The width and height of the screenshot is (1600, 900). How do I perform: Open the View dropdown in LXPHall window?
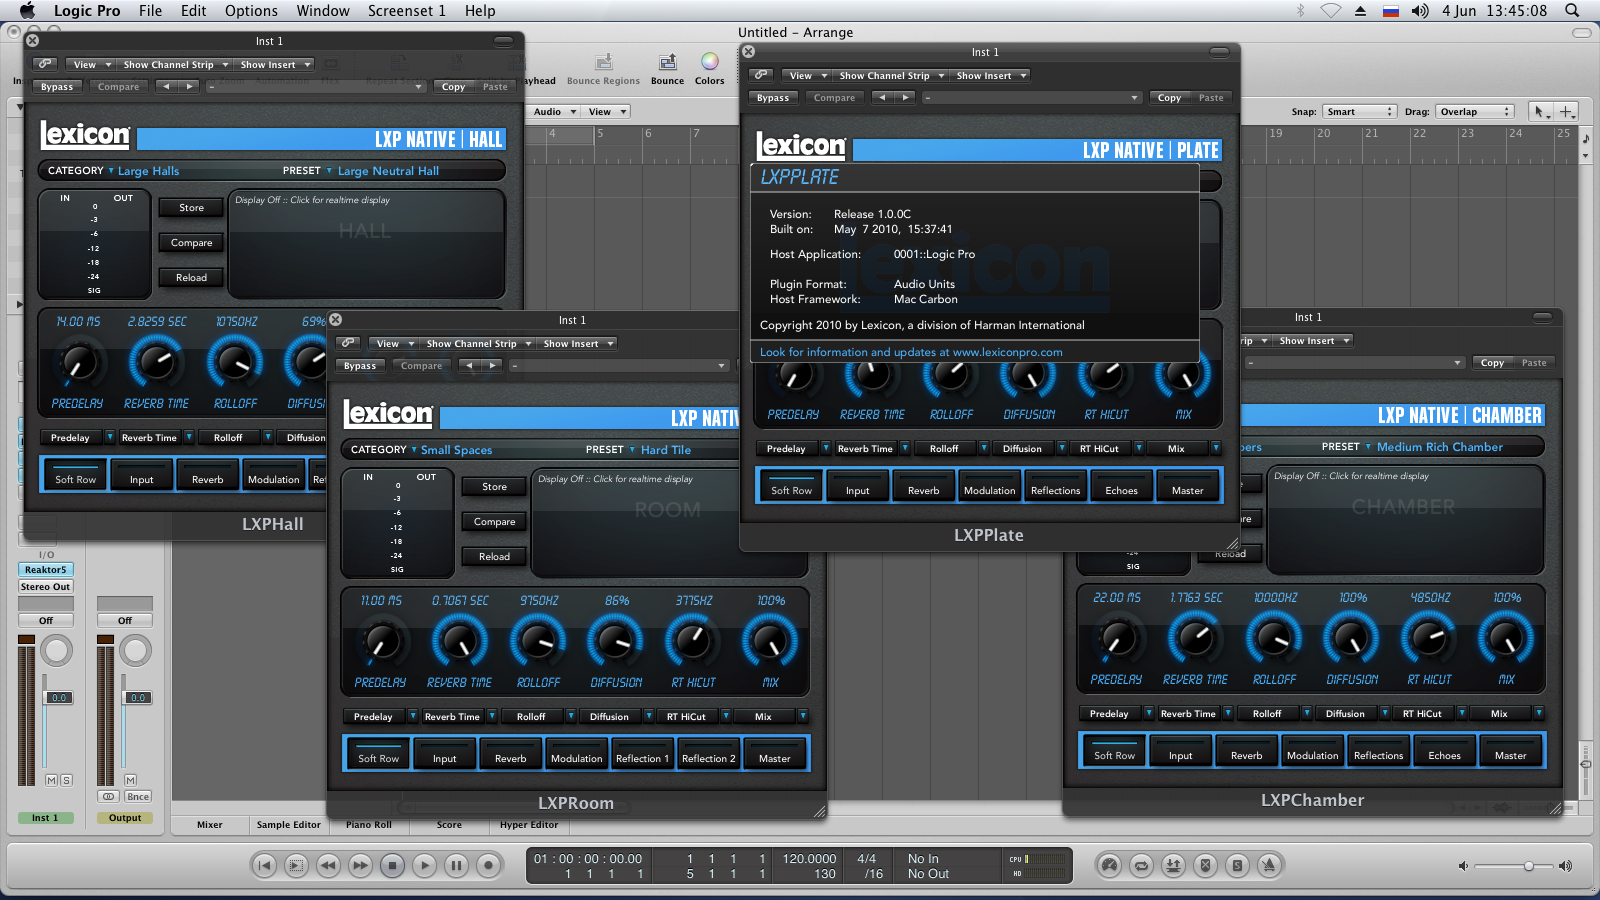coord(91,64)
